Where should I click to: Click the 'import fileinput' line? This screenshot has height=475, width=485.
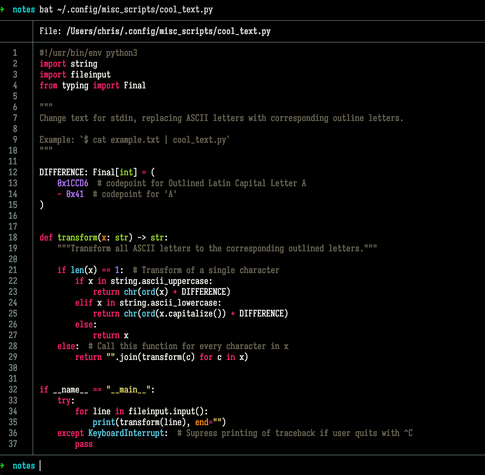pyautogui.click(x=75, y=75)
